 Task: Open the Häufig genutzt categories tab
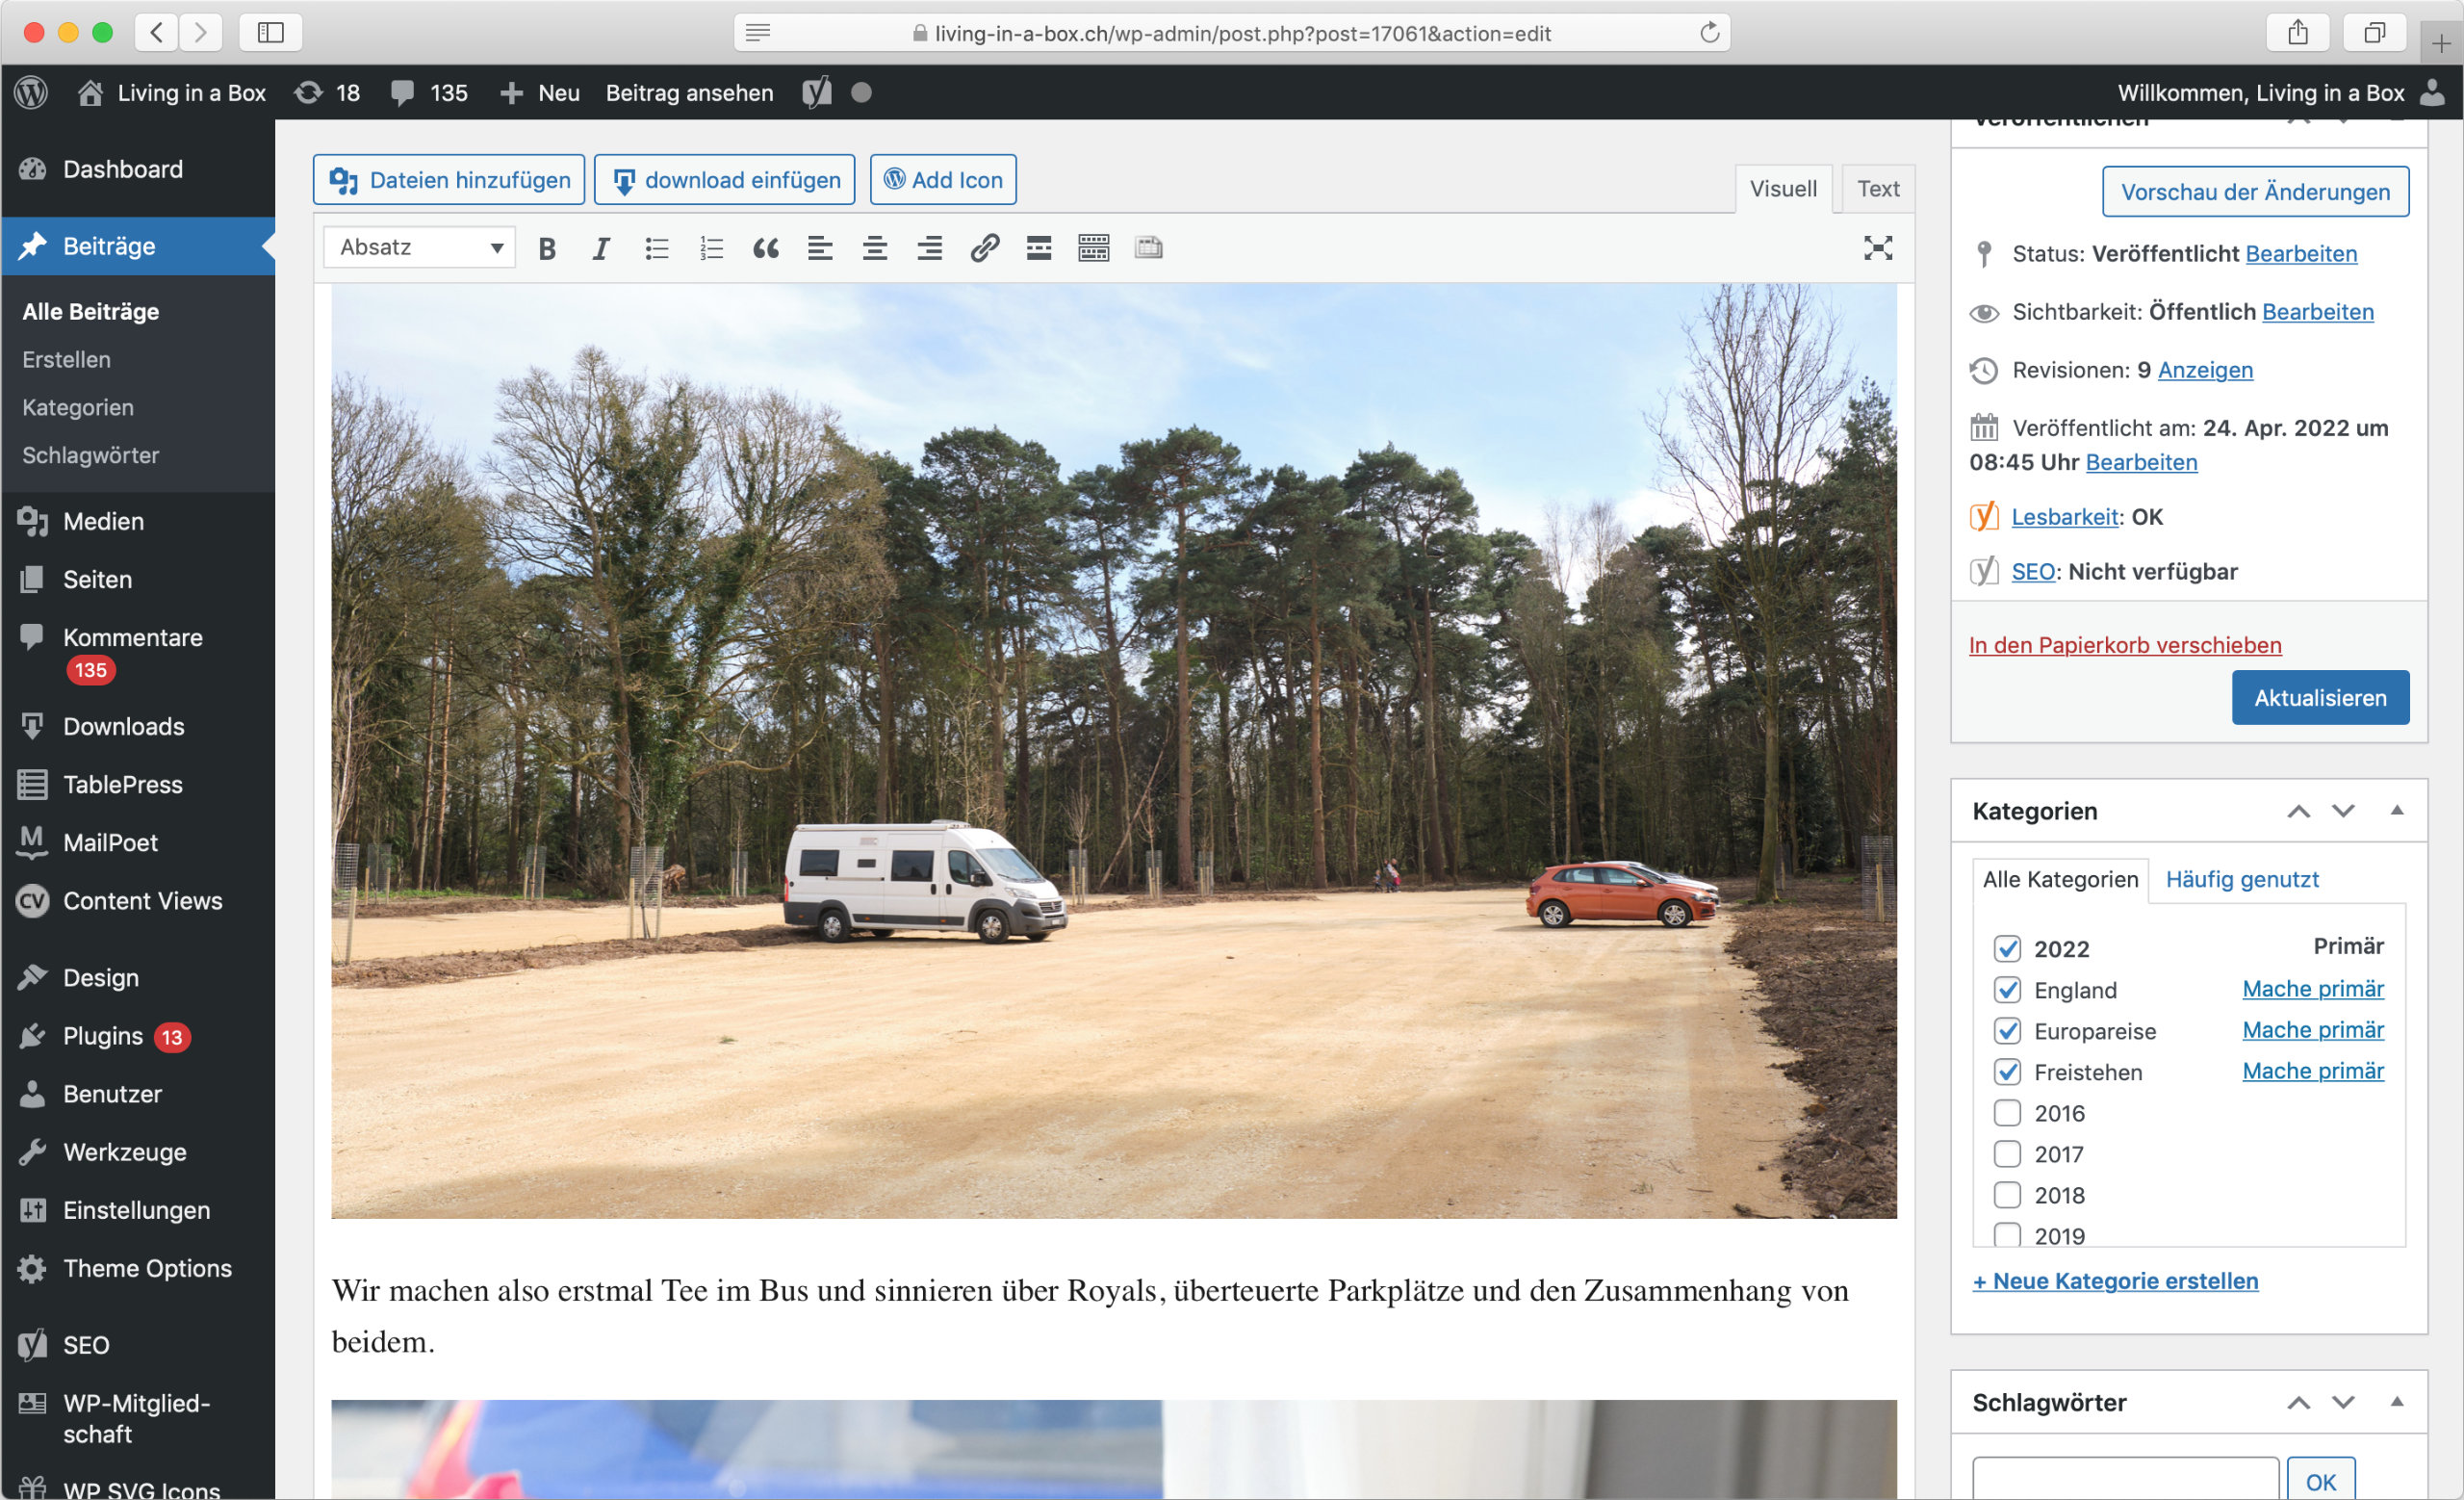(2241, 880)
